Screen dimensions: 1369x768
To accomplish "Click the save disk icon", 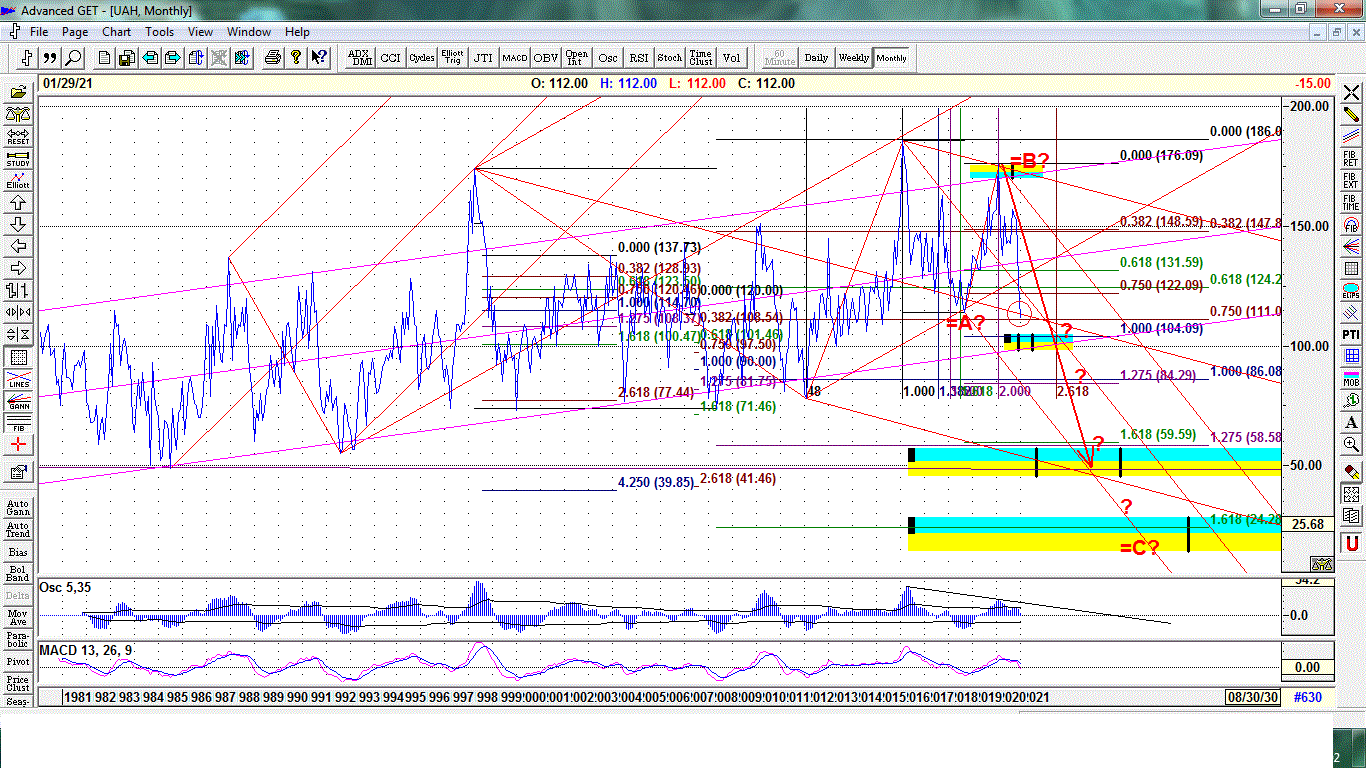I will [127, 57].
